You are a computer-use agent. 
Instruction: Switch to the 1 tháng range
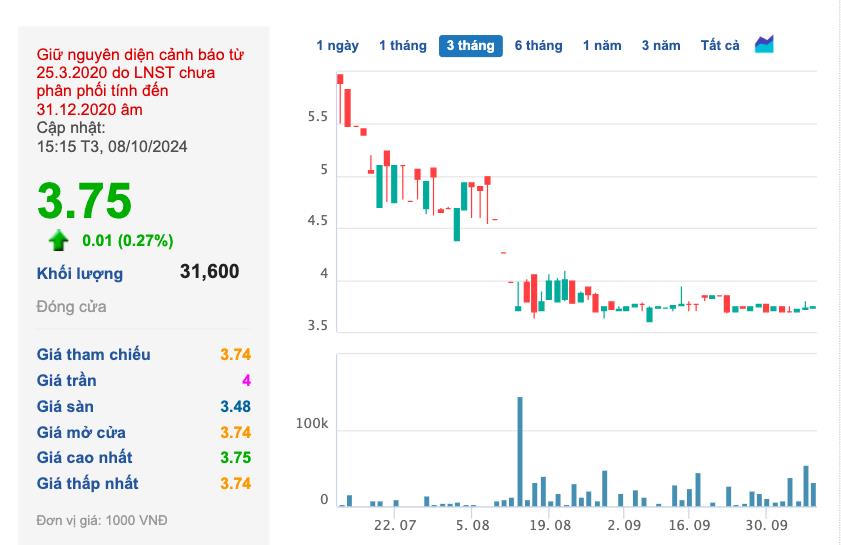point(402,46)
